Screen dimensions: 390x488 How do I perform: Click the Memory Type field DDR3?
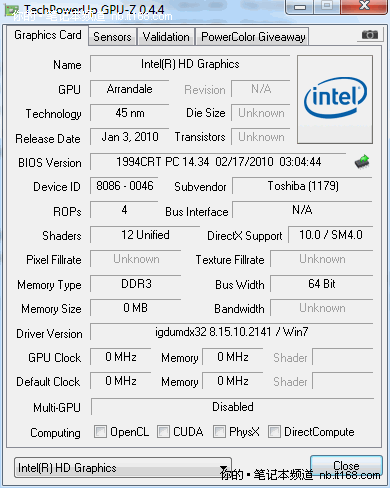(x=136, y=284)
